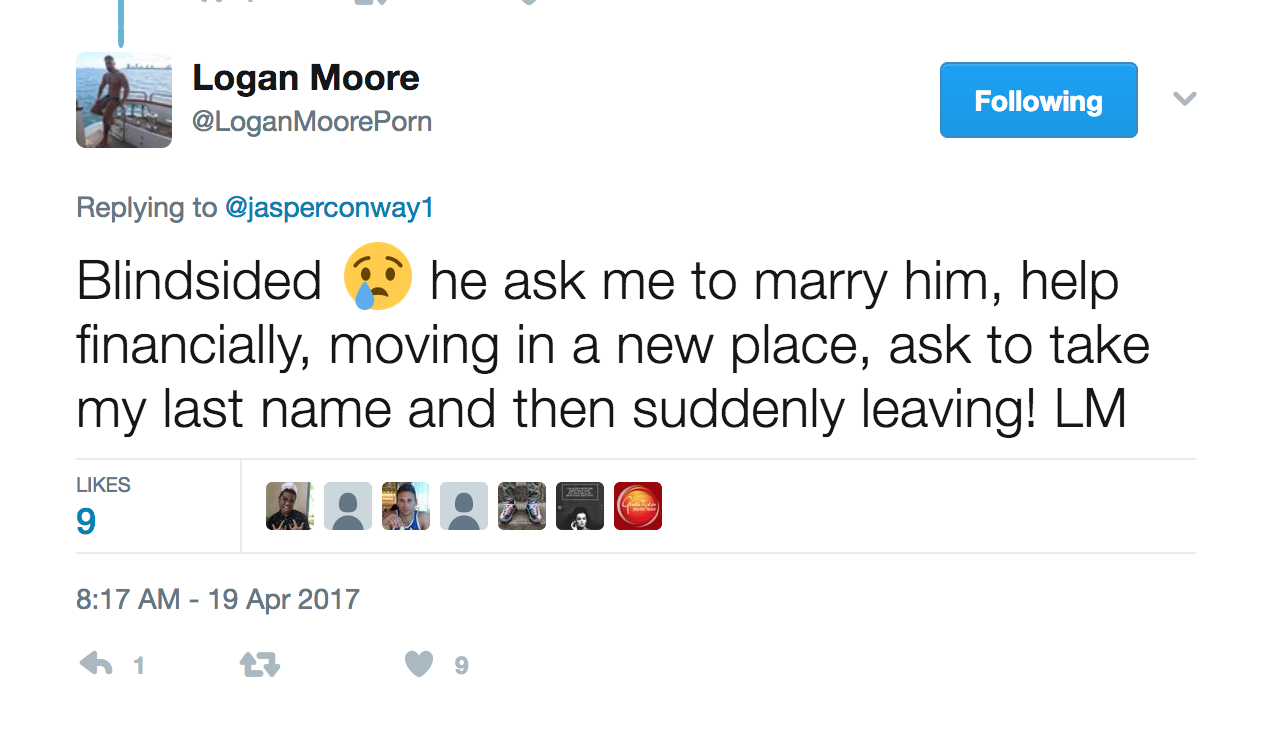This screenshot has width=1270, height=730.
Task: Click the like count 9 beside heart
Action: point(461,665)
